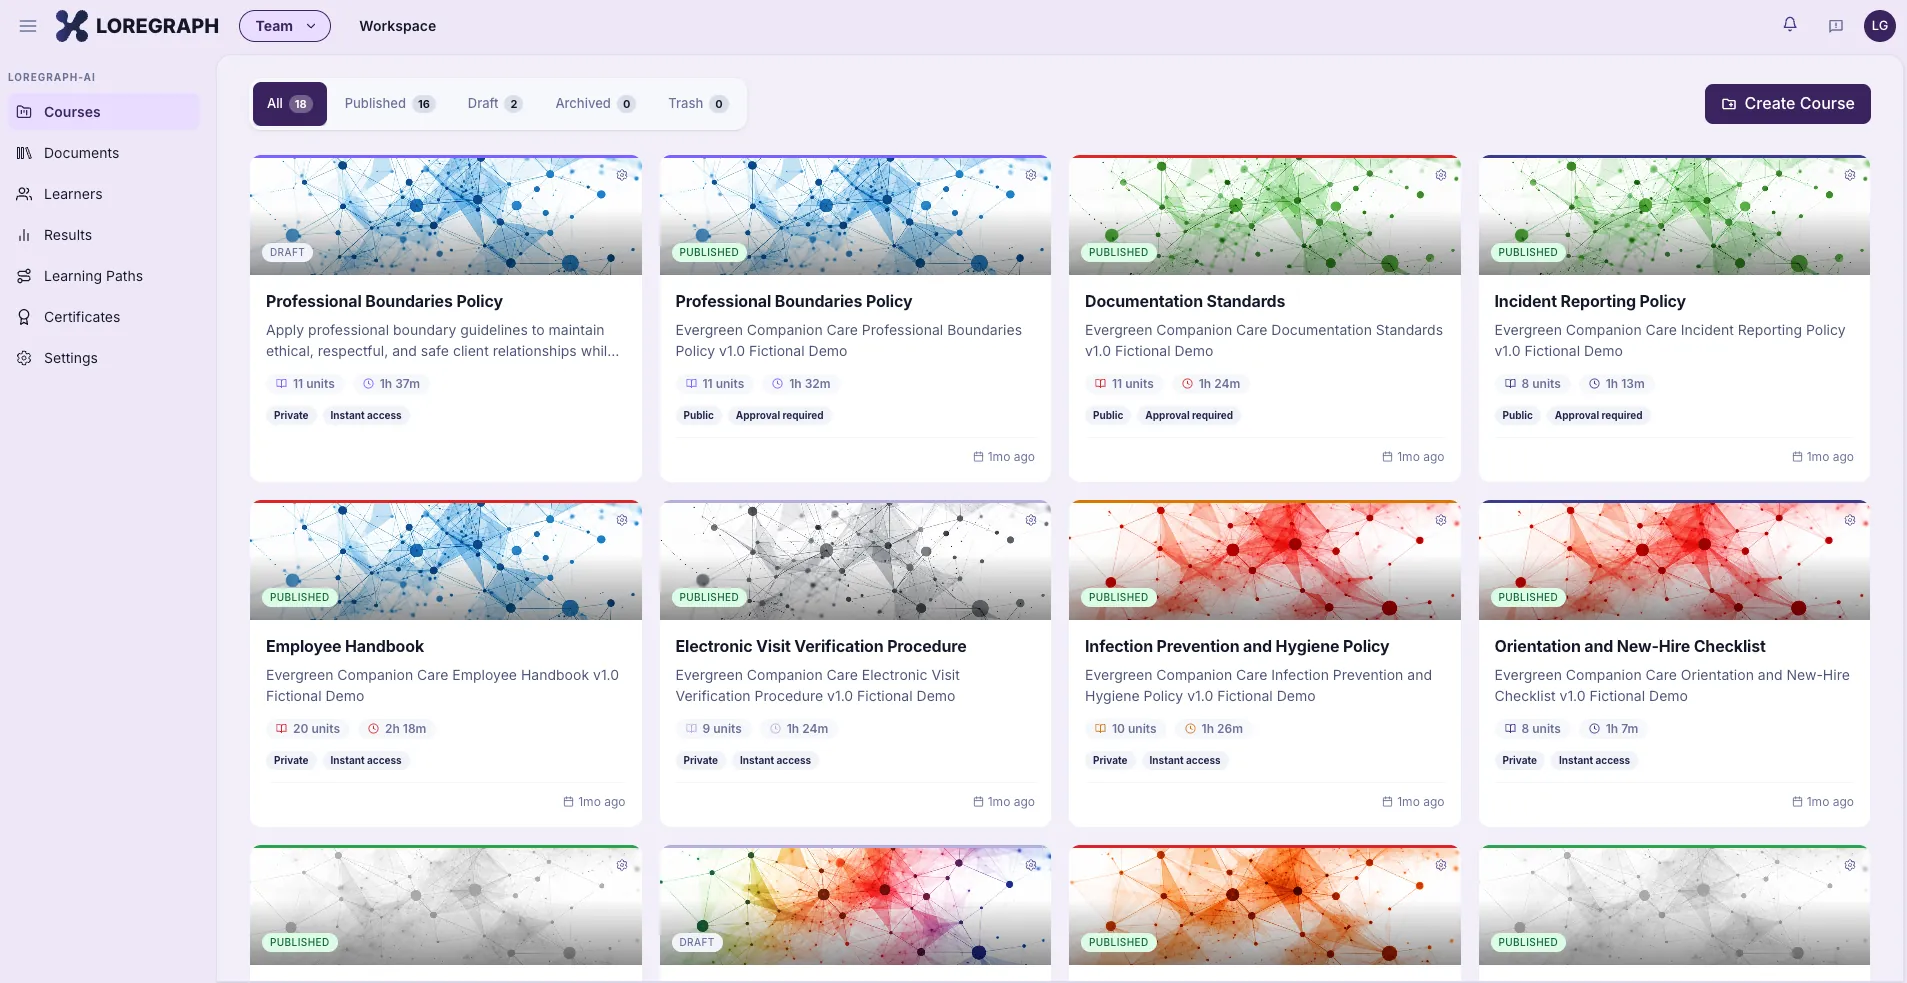Open the notifications bell
The height and width of the screenshot is (983, 1907).
click(1790, 25)
